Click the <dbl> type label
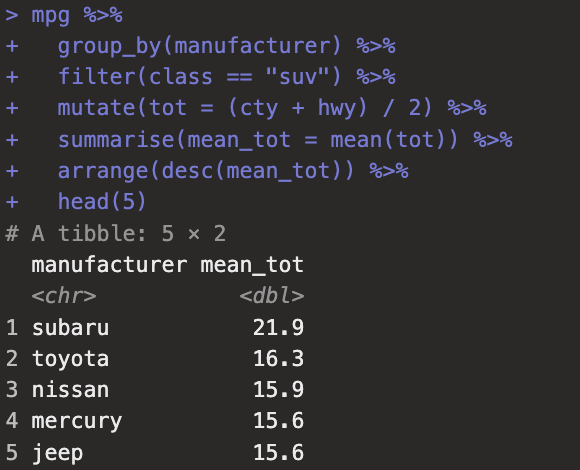580x470 pixels. pyautogui.click(x=272, y=296)
